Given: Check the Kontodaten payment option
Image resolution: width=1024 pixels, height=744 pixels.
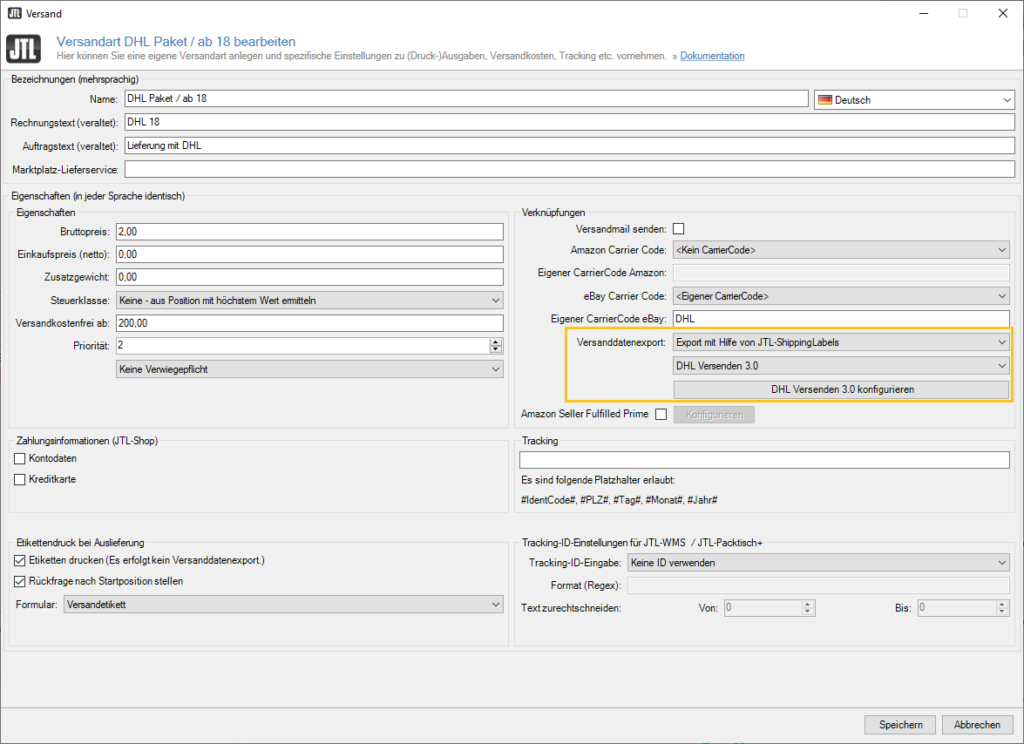Looking at the screenshot, I should (x=21, y=458).
